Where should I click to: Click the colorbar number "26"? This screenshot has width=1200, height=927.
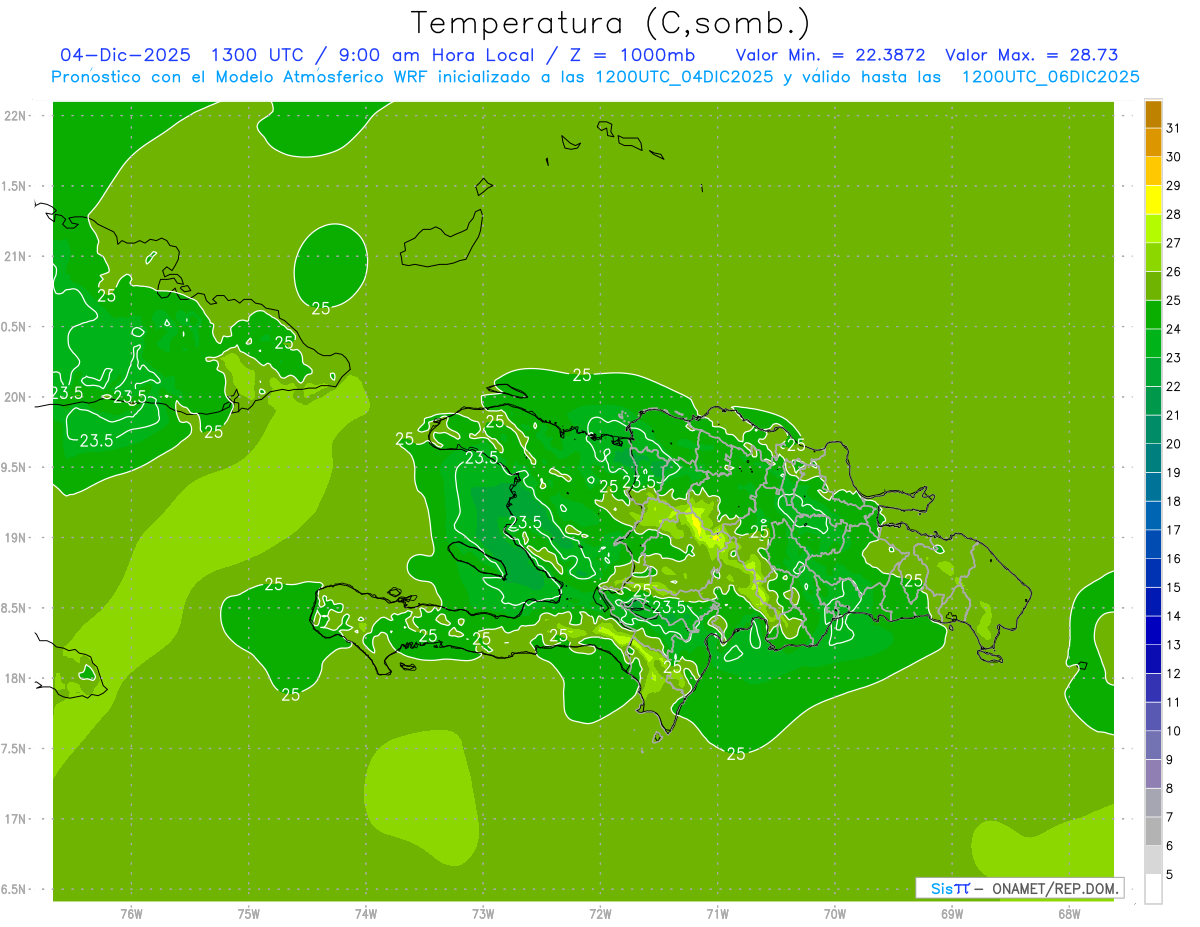[x=1174, y=272]
